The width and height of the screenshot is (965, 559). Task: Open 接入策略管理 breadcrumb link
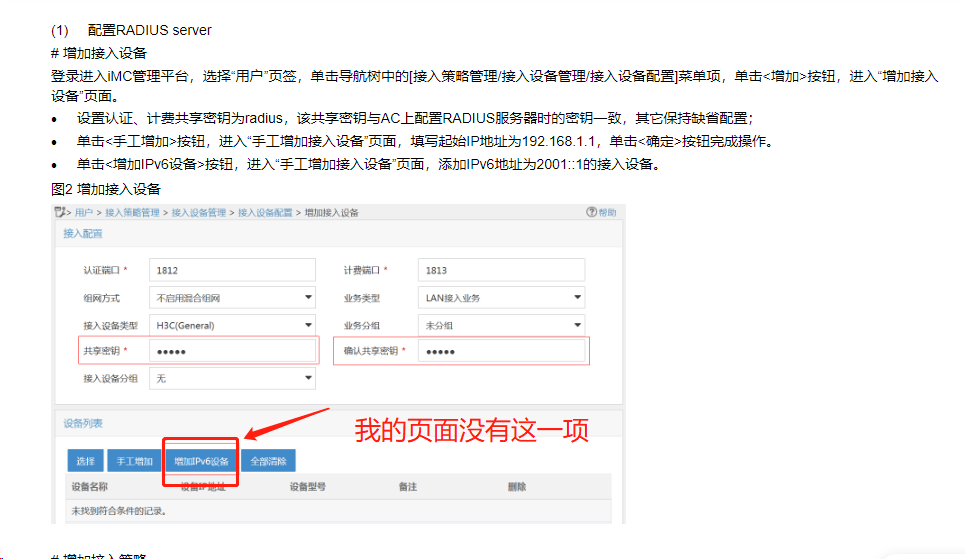point(132,212)
